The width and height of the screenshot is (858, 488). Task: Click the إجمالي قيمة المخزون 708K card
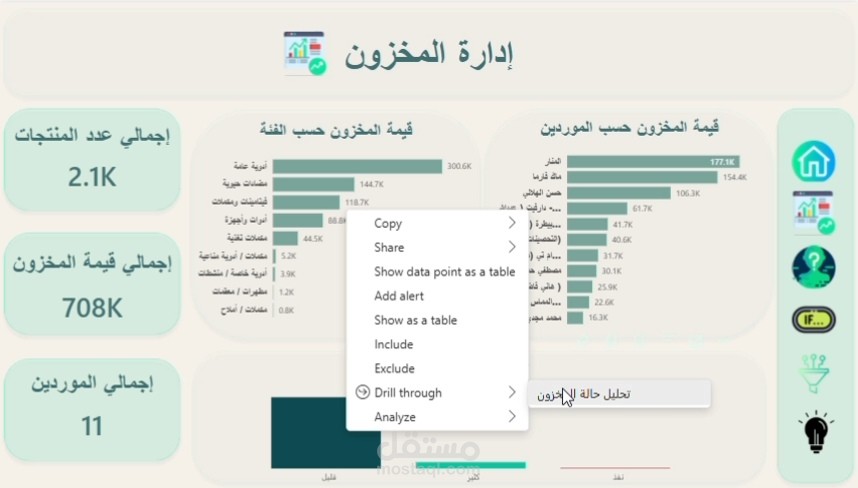(92, 283)
